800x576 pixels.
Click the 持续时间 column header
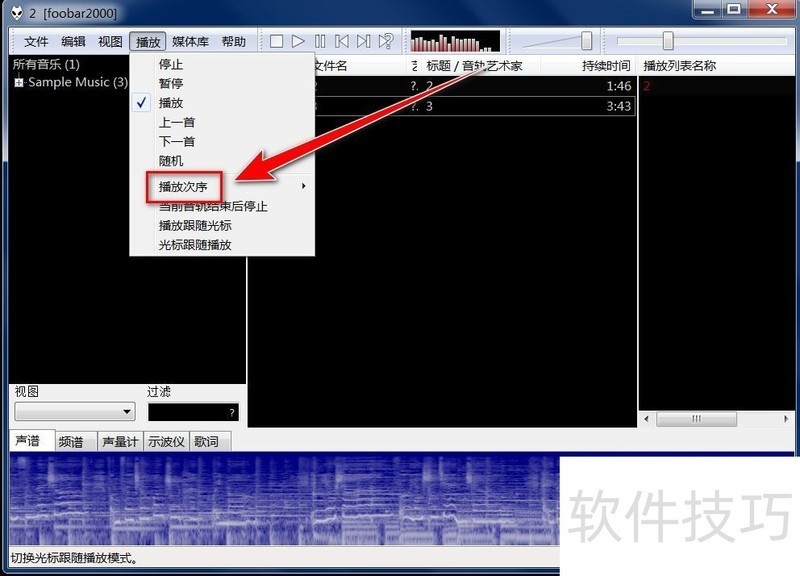(588, 66)
